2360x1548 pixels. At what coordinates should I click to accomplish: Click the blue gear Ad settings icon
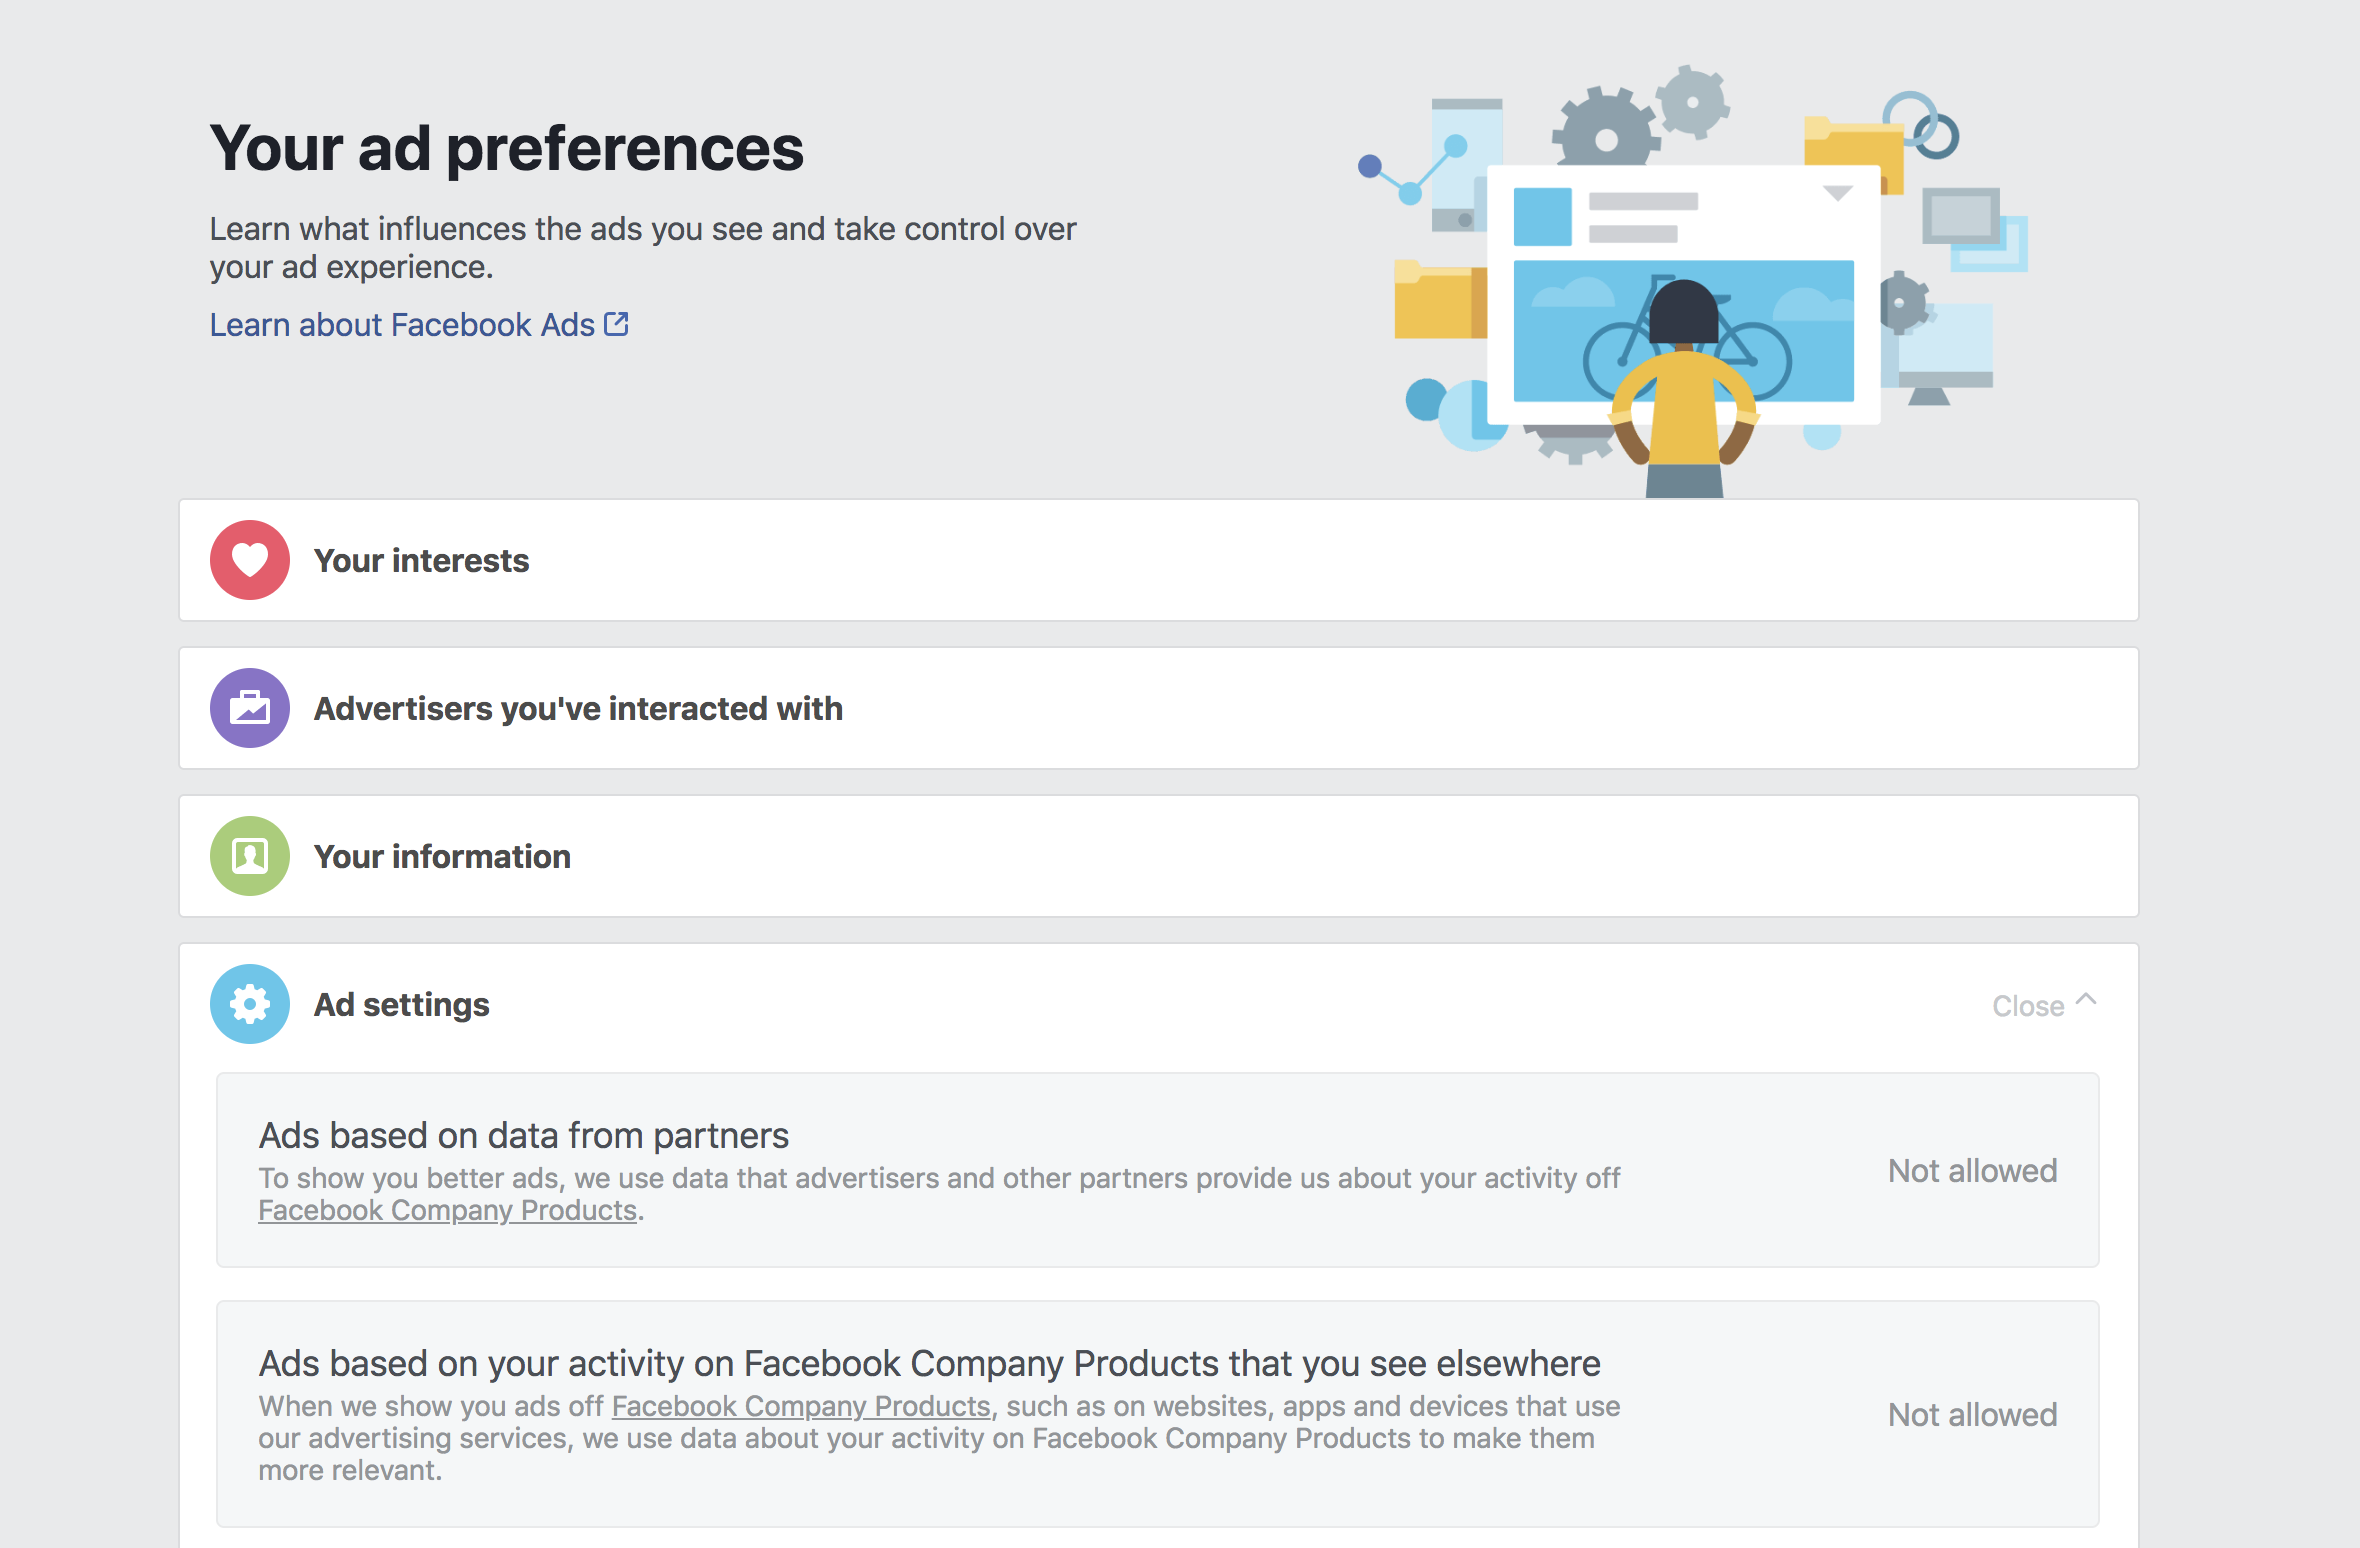[x=250, y=1004]
